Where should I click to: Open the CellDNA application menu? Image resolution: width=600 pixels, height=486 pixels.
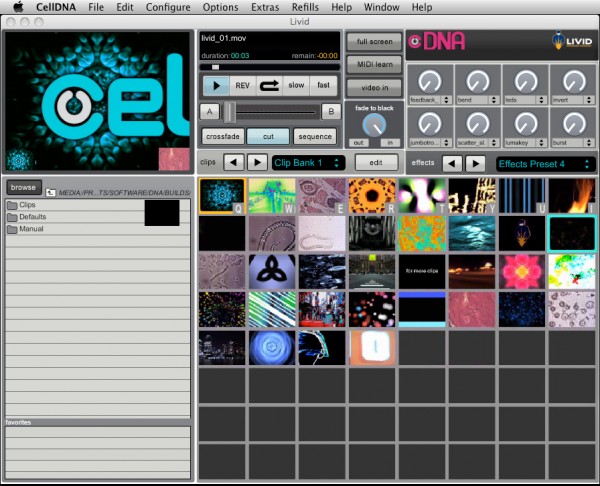[x=56, y=7]
